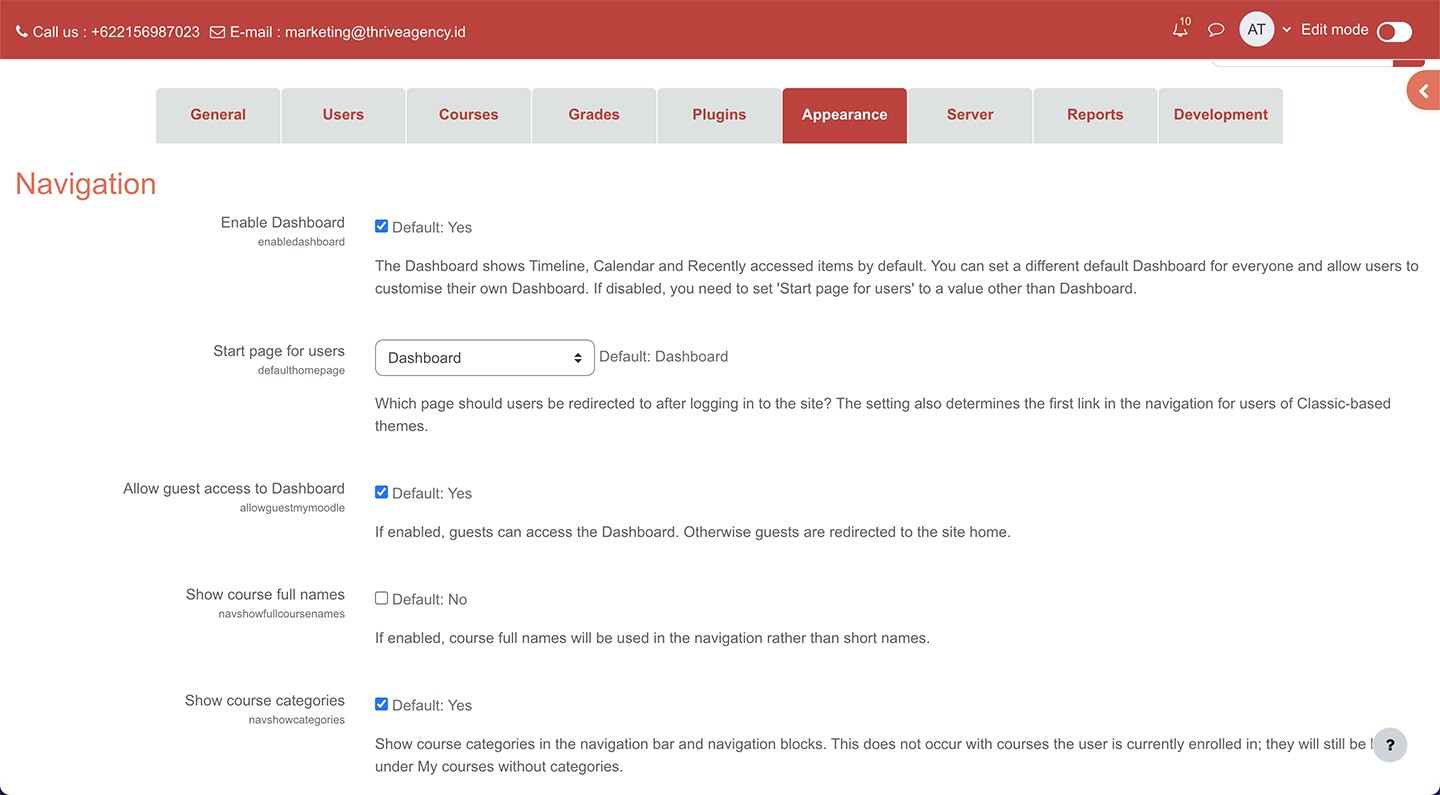The width and height of the screenshot is (1440, 795).
Task: Go to the Development tab
Action: coord(1220,115)
